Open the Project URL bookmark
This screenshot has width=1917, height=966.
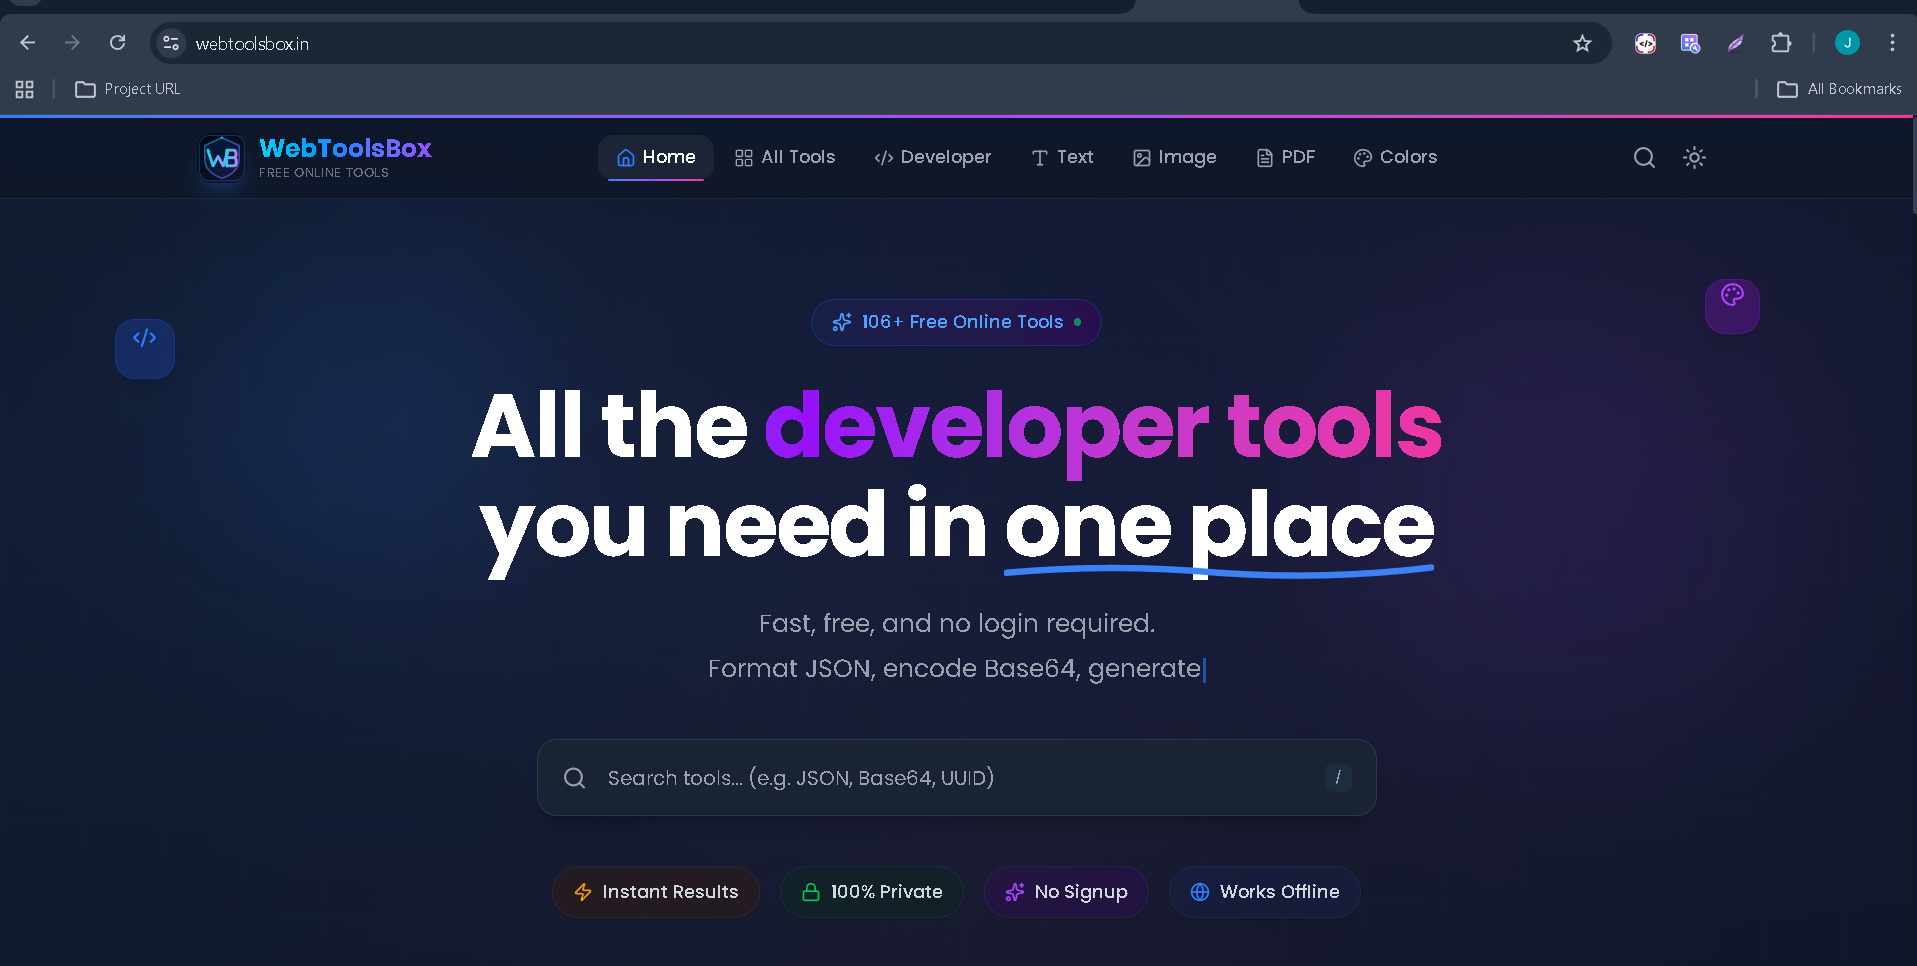point(127,89)
